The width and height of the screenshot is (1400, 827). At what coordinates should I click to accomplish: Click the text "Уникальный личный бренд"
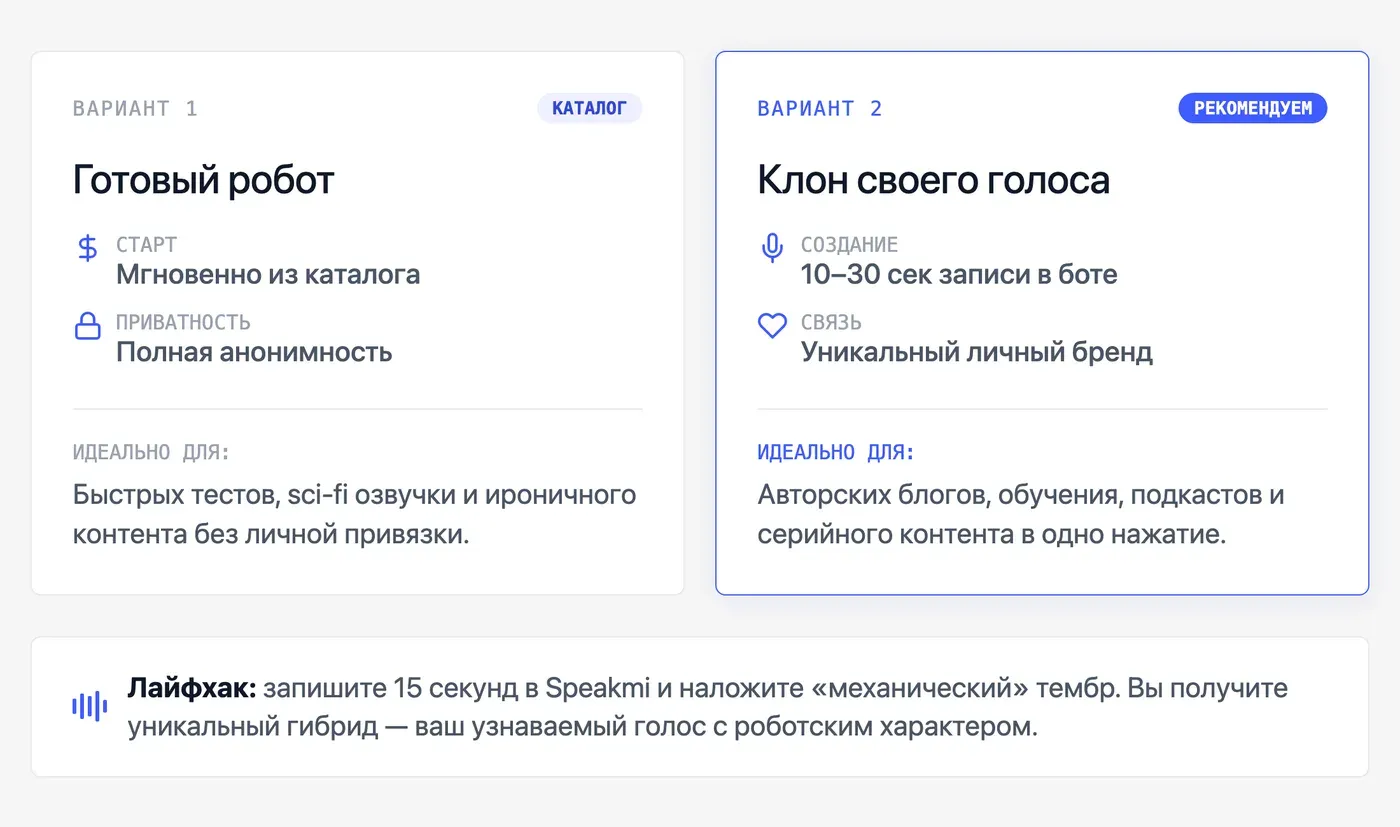977,352
